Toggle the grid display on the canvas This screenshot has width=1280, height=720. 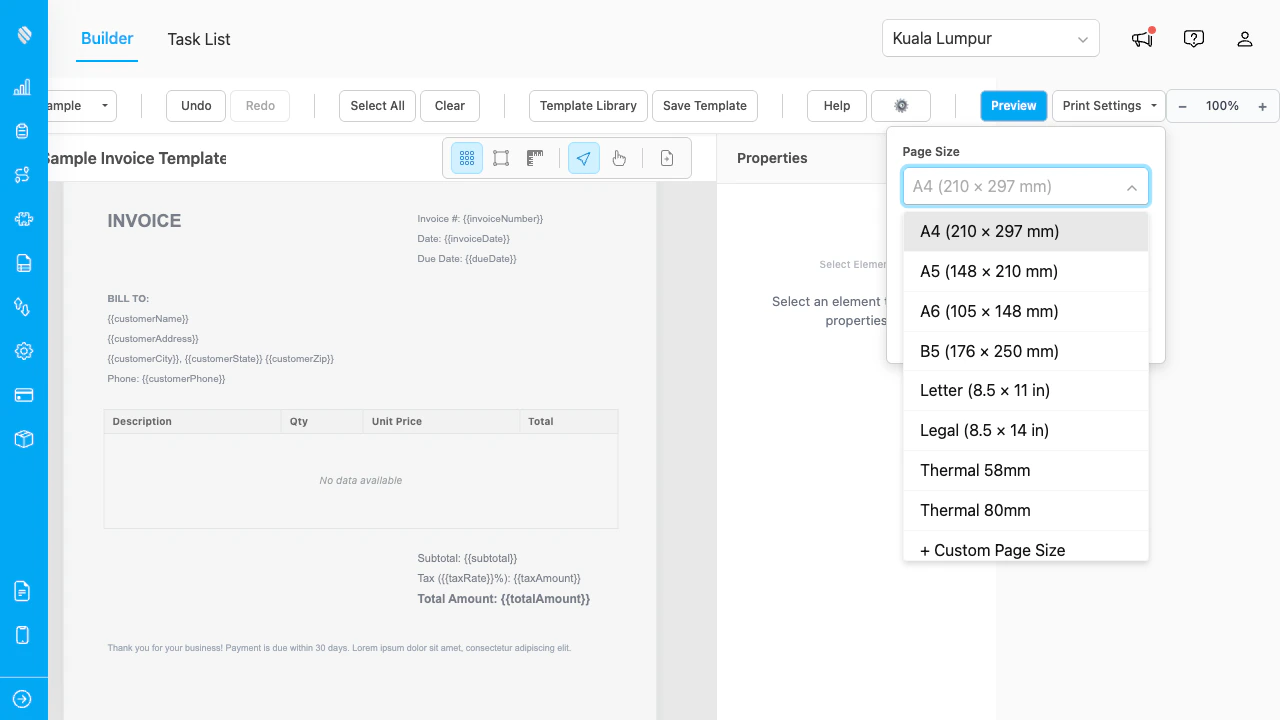(x=466, y=157)
